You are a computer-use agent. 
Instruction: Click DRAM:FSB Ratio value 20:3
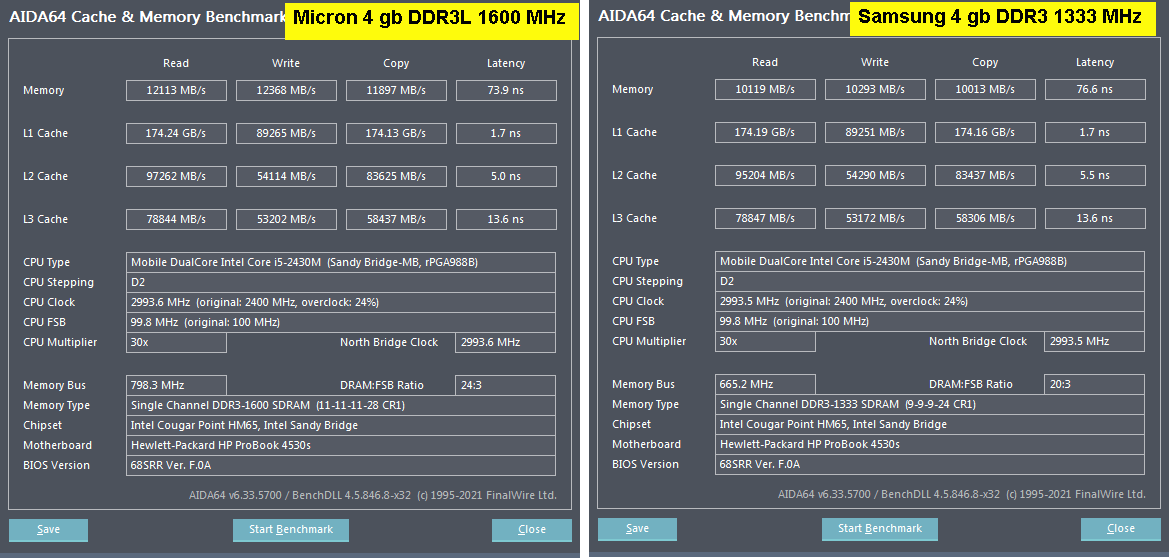click(1094, 384)
